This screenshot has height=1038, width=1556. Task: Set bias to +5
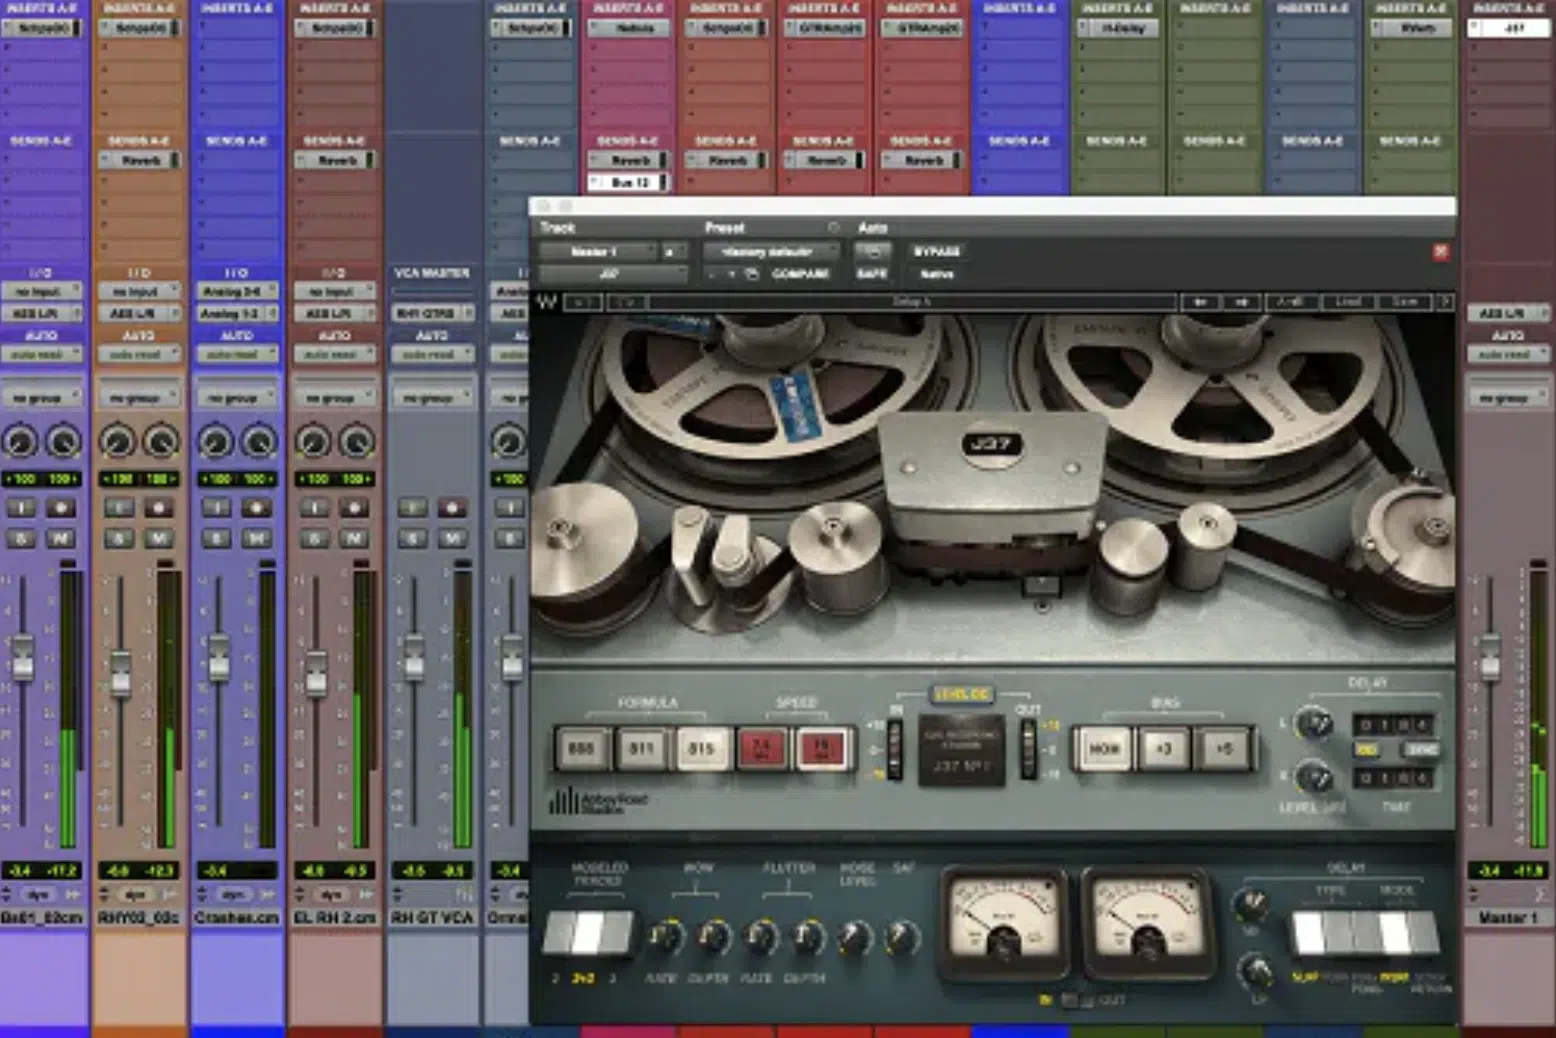point(1224,748)
